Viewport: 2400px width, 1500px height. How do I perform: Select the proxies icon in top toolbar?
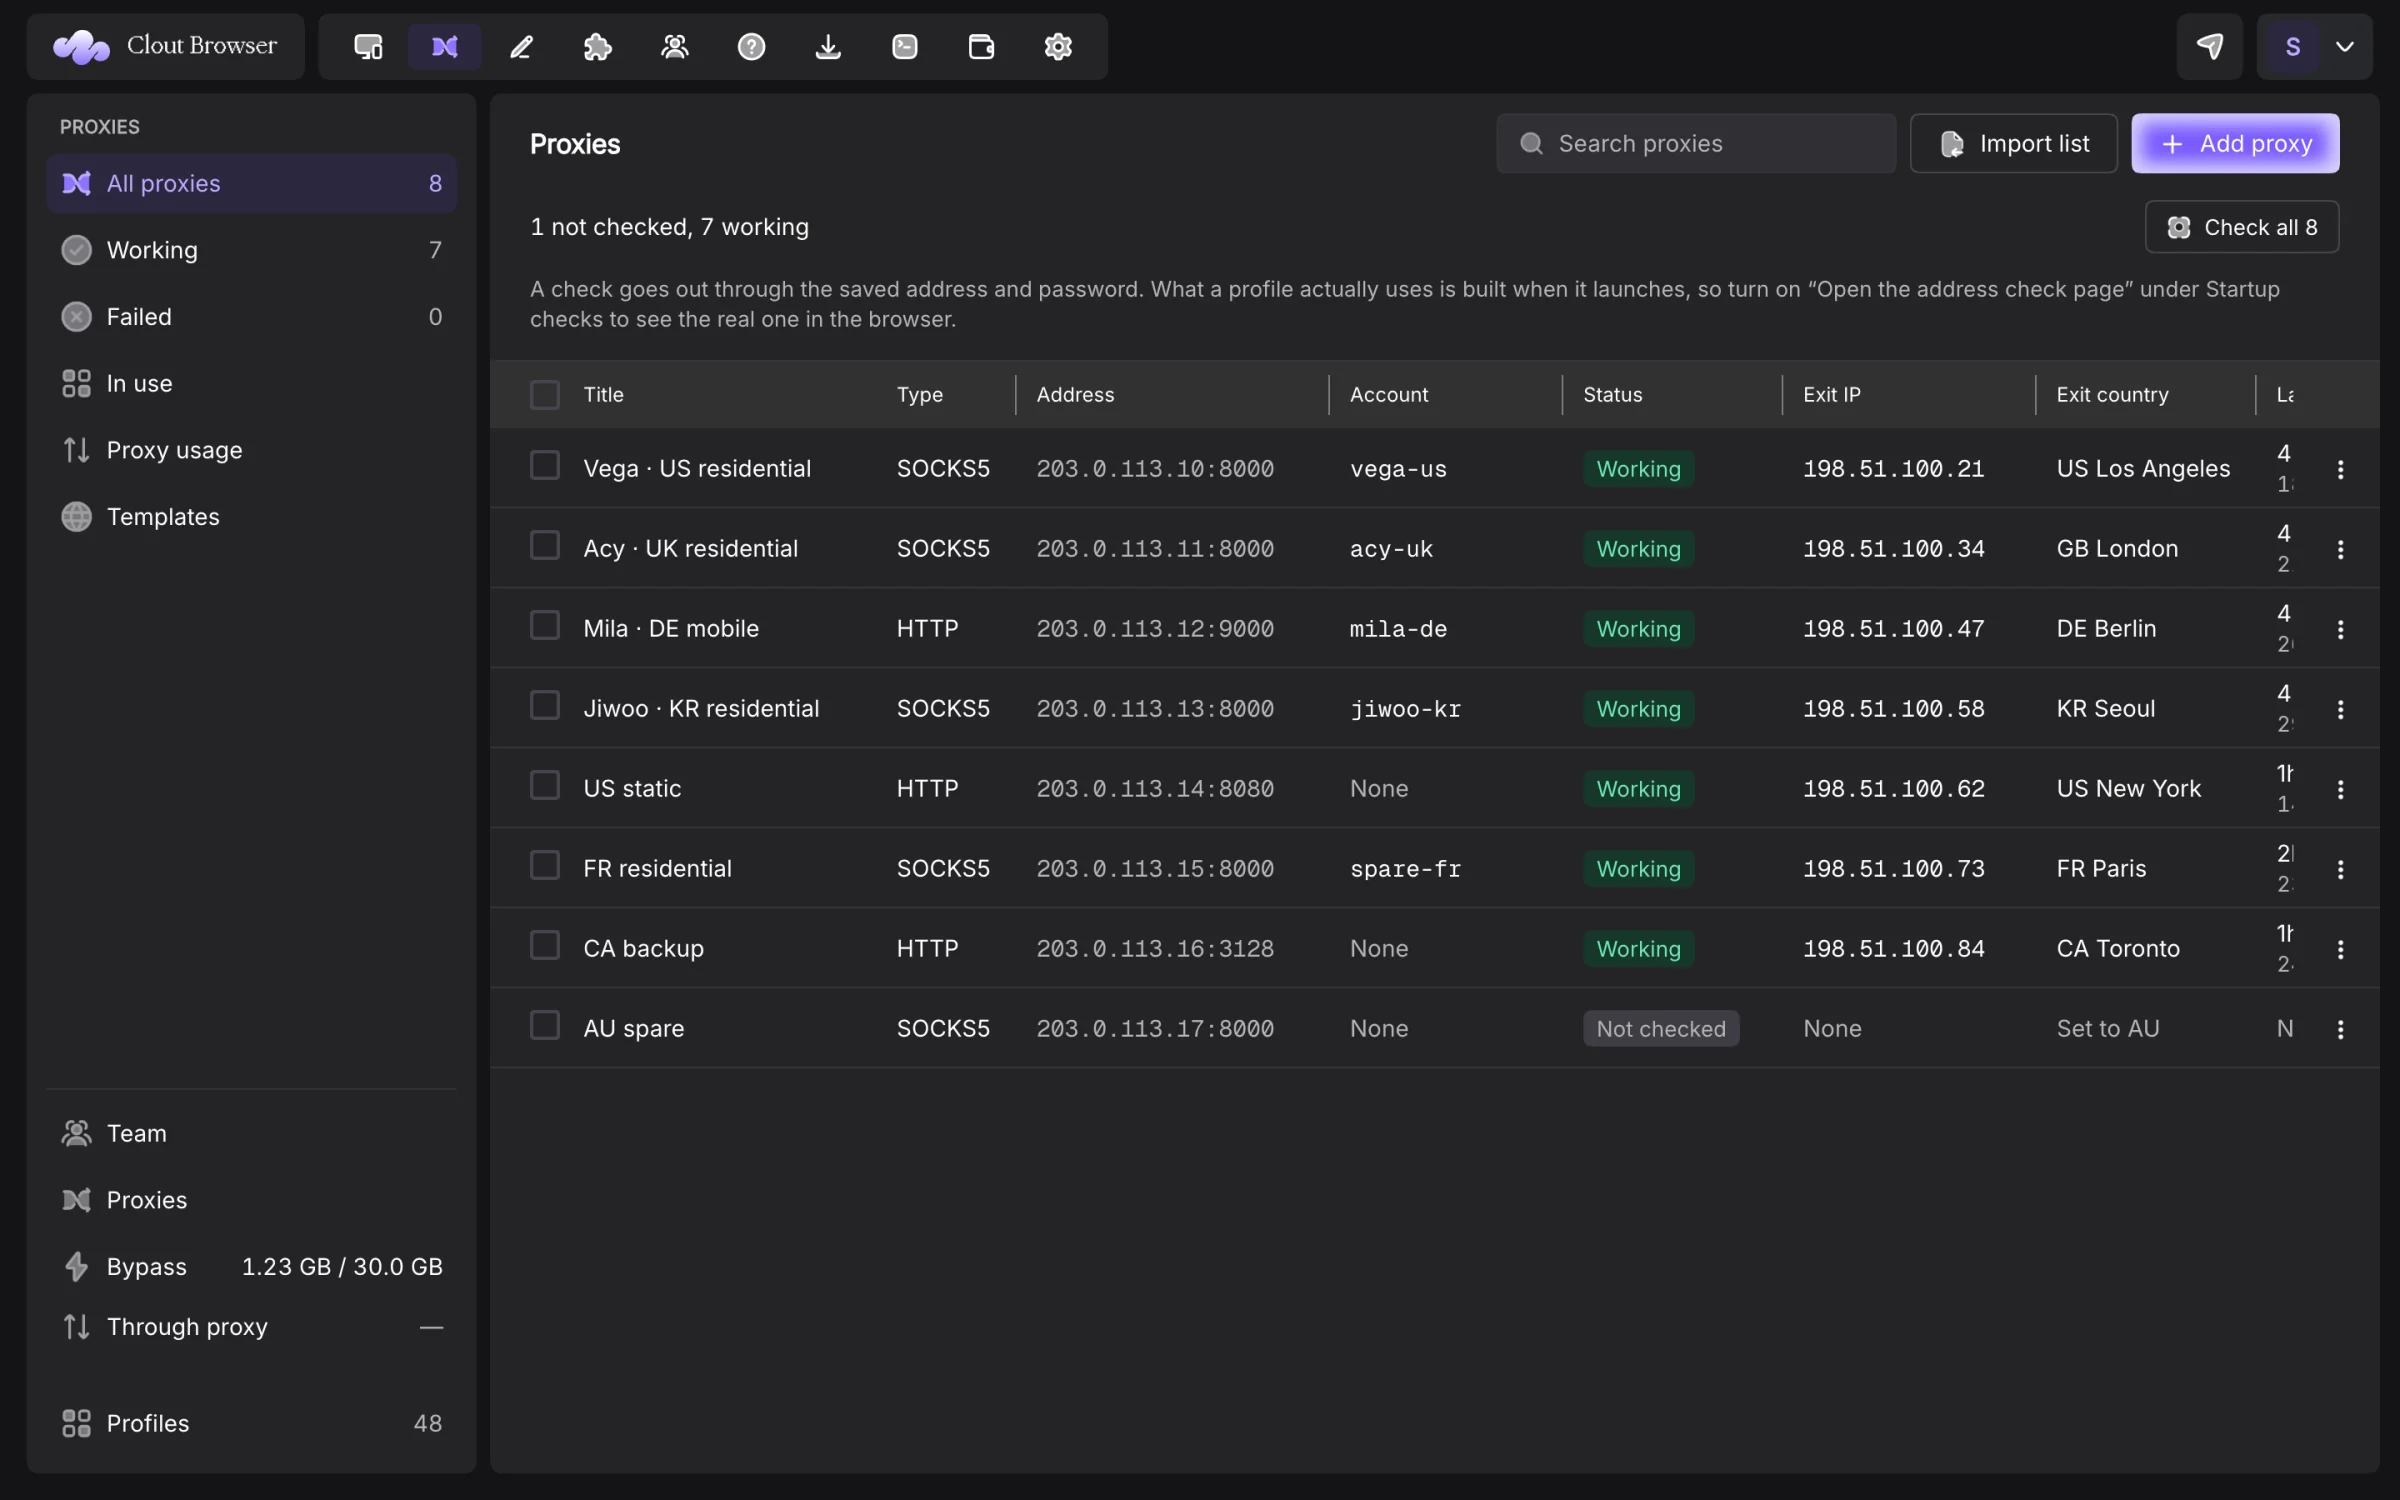445,47
